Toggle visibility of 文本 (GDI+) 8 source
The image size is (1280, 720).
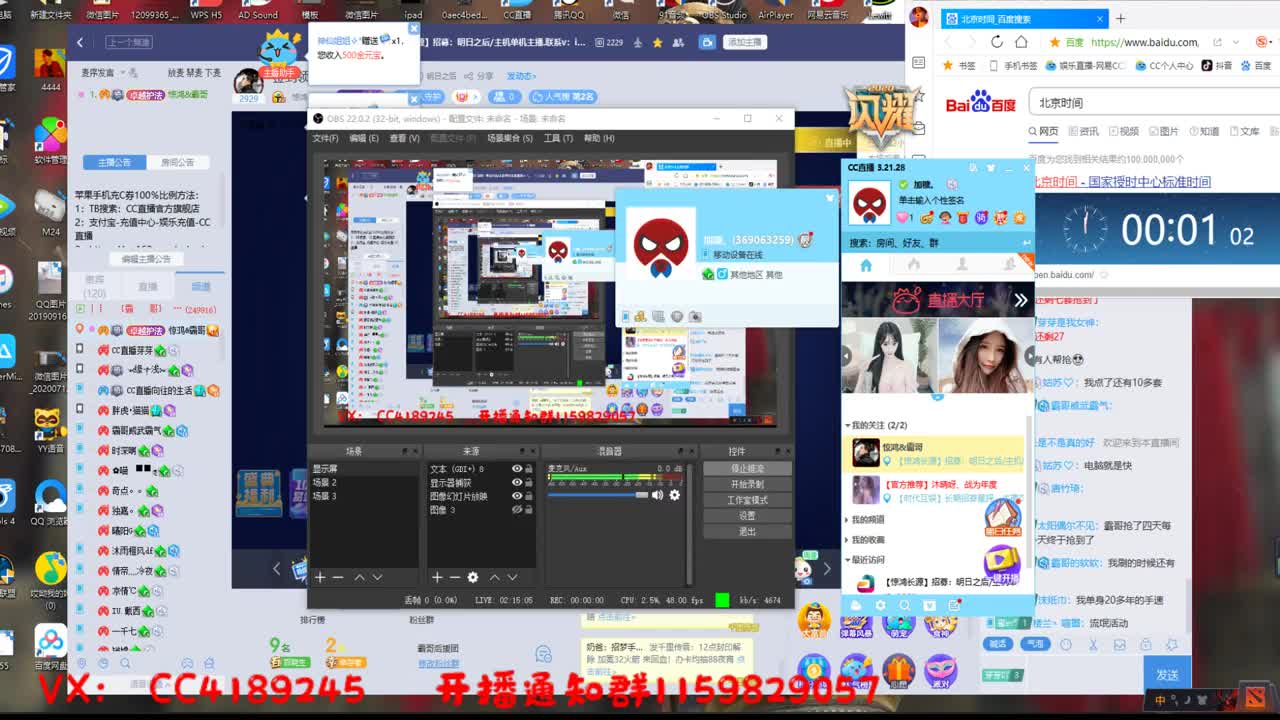(x=517, y=469)
